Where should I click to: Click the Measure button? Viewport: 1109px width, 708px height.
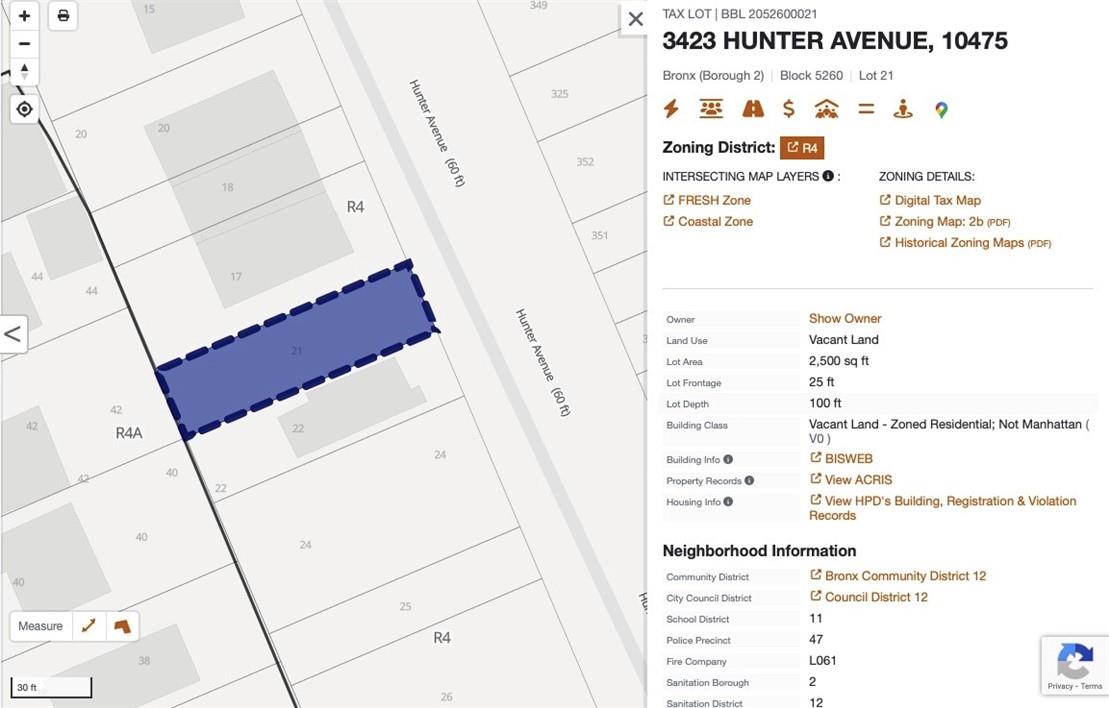pyautogui.click(x=40, y=625)
